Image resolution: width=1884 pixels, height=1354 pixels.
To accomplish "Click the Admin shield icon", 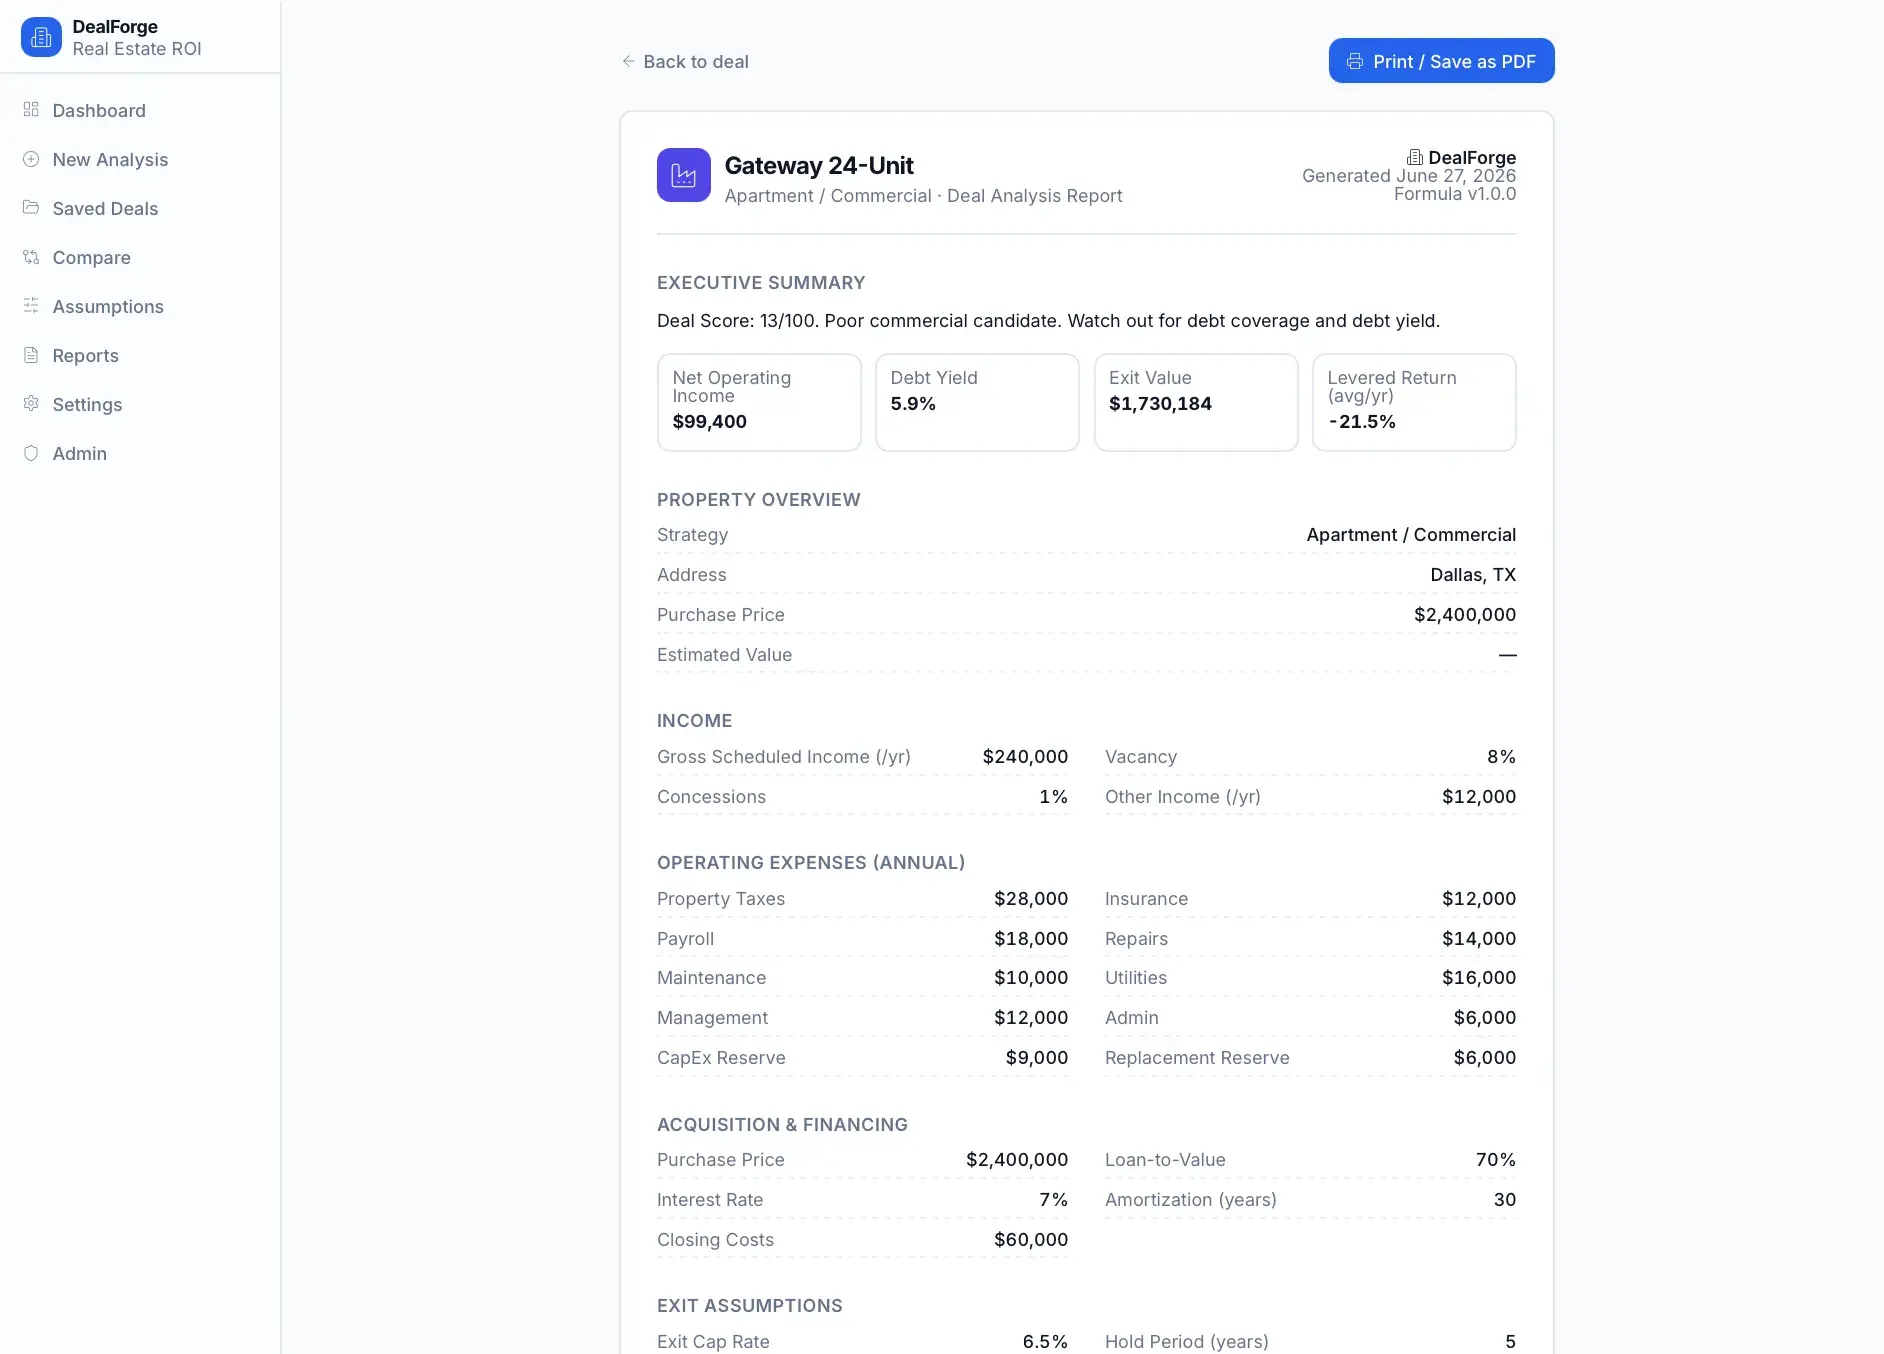I will tap(31, 453).
